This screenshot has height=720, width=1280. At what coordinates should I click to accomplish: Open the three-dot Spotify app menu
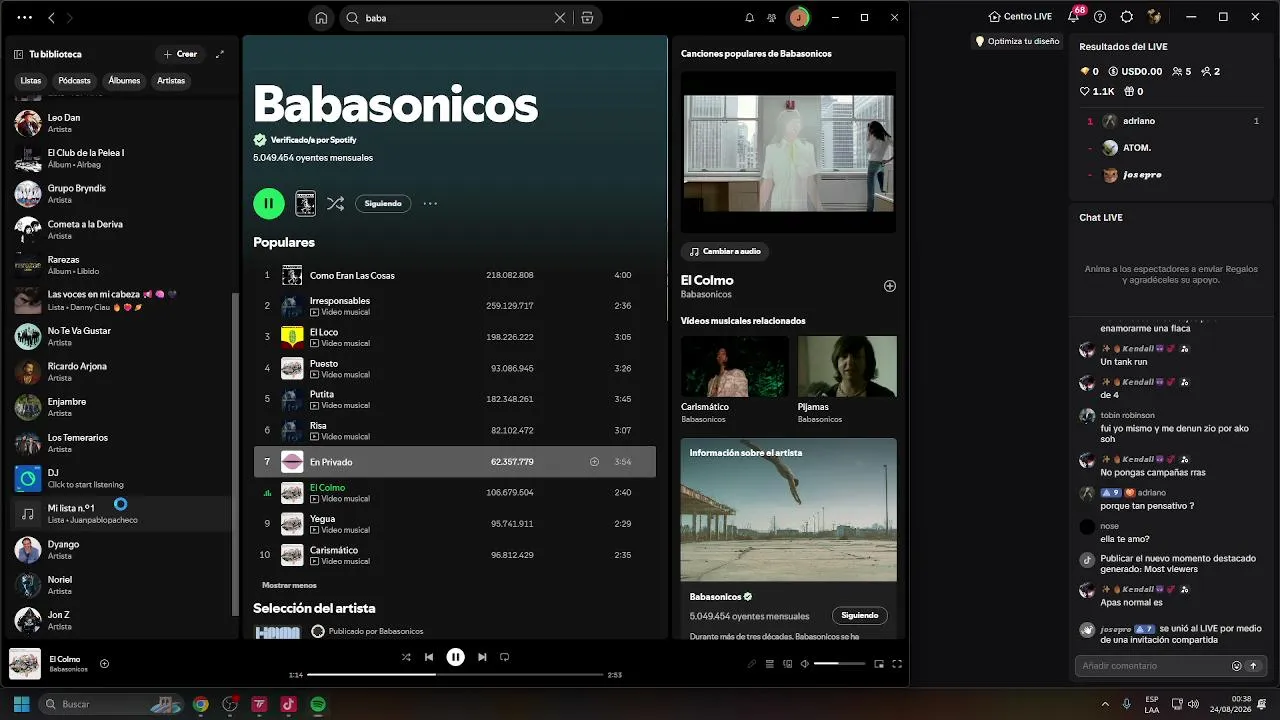pyautogui.click(x=25, y=17)
